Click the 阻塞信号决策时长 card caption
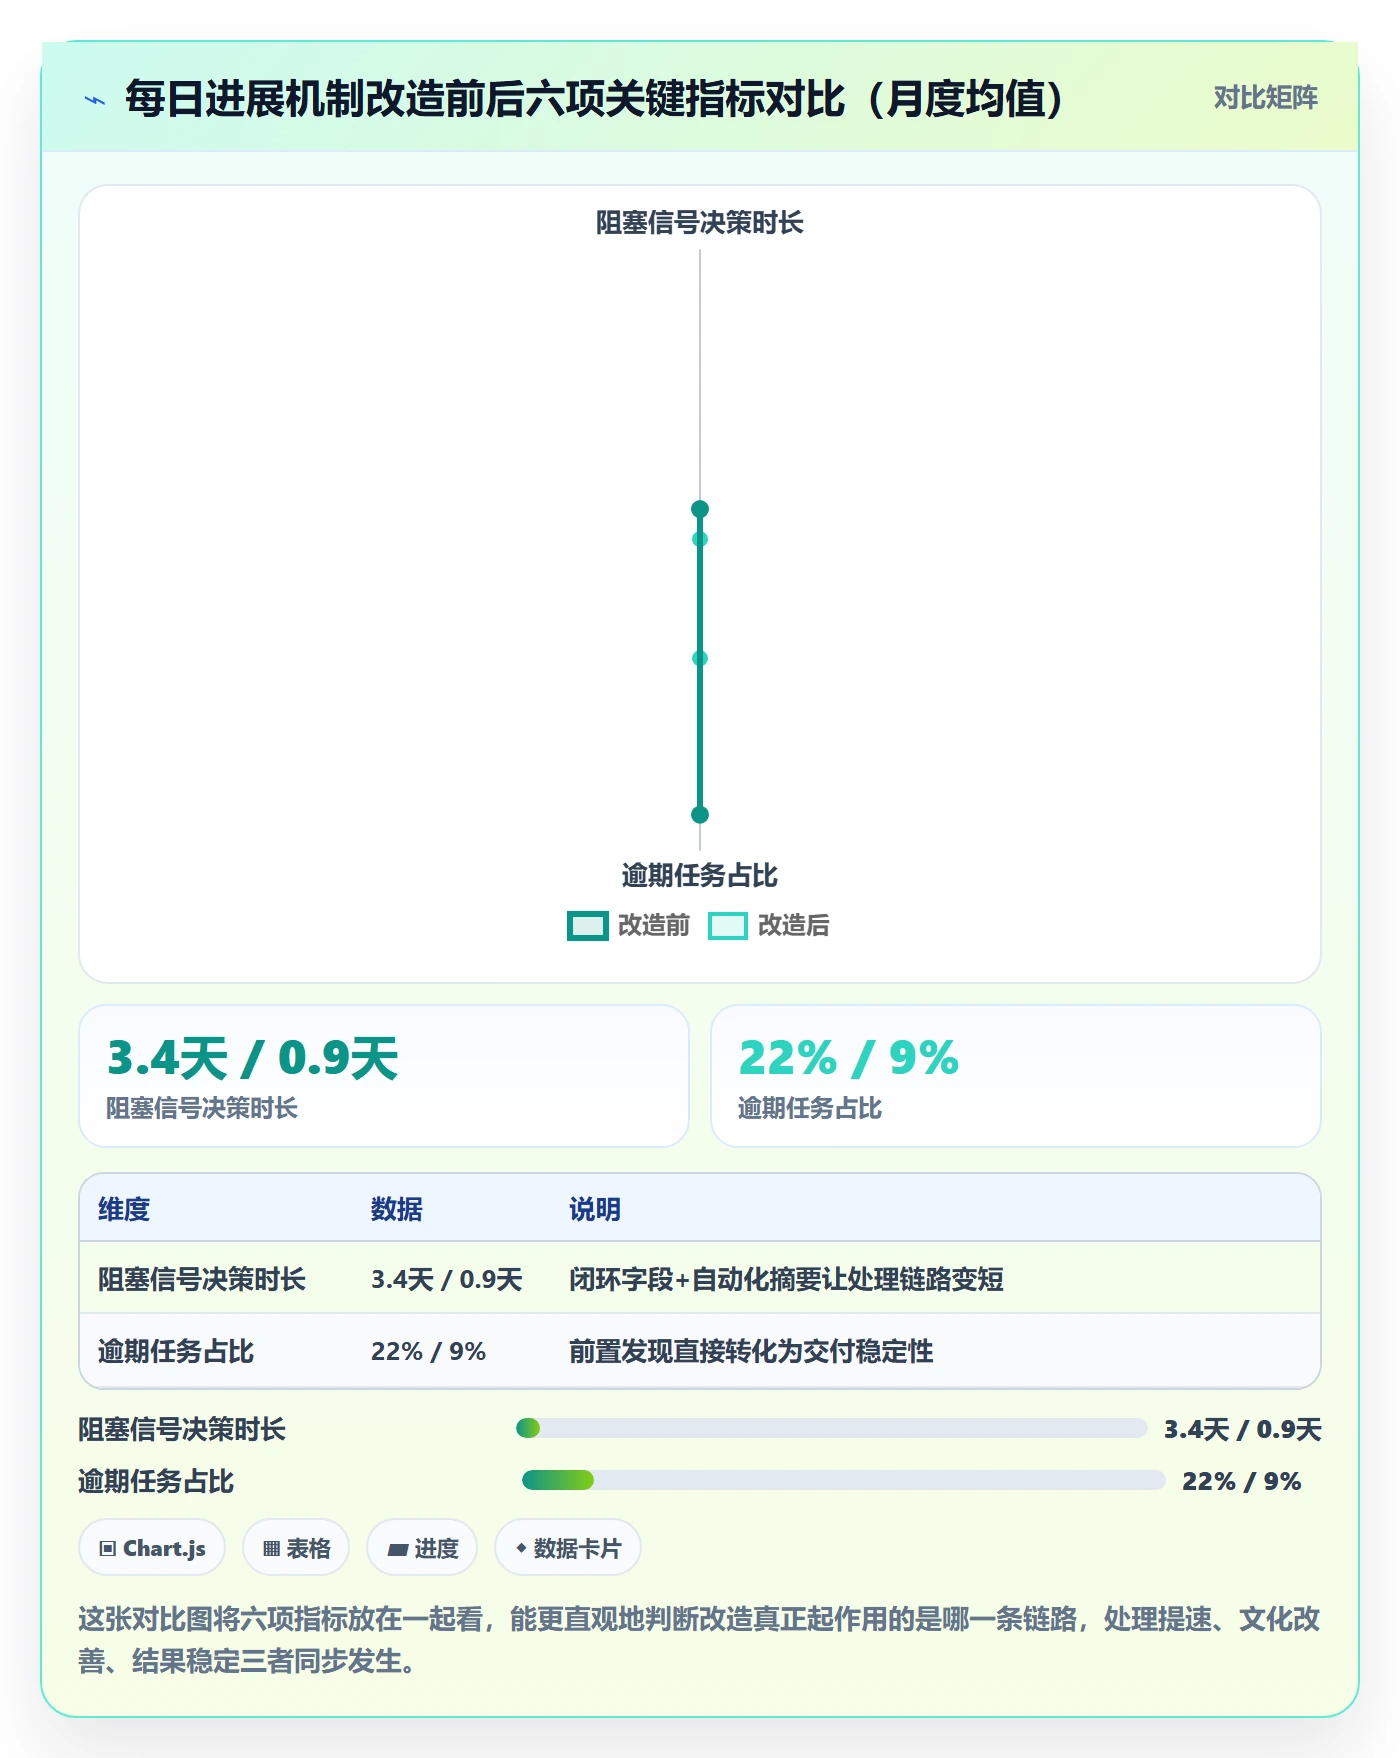 pos(202,1108)
